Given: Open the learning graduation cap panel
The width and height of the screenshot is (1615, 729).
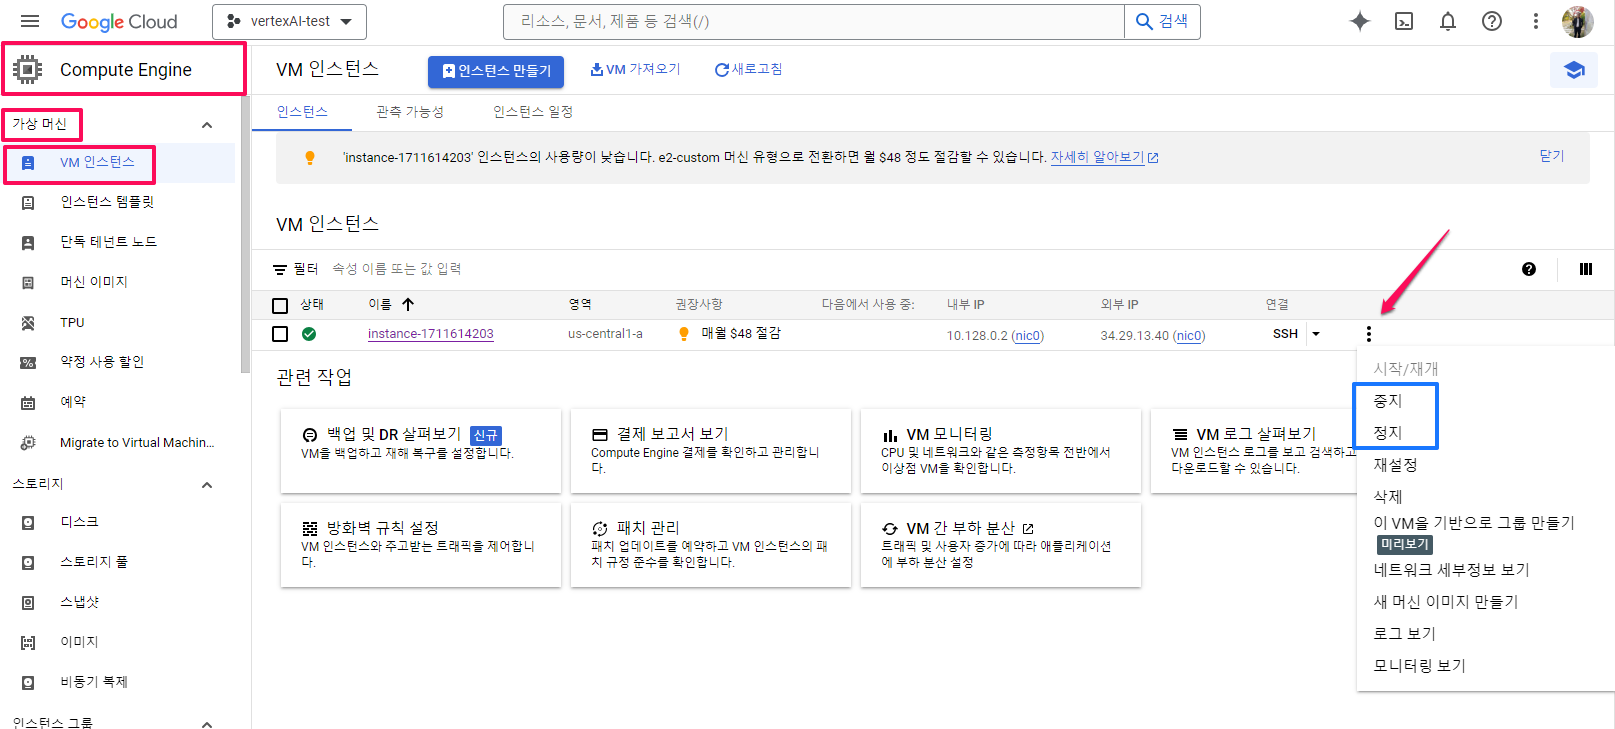Looking at the screenshot, I should 1574,70.
